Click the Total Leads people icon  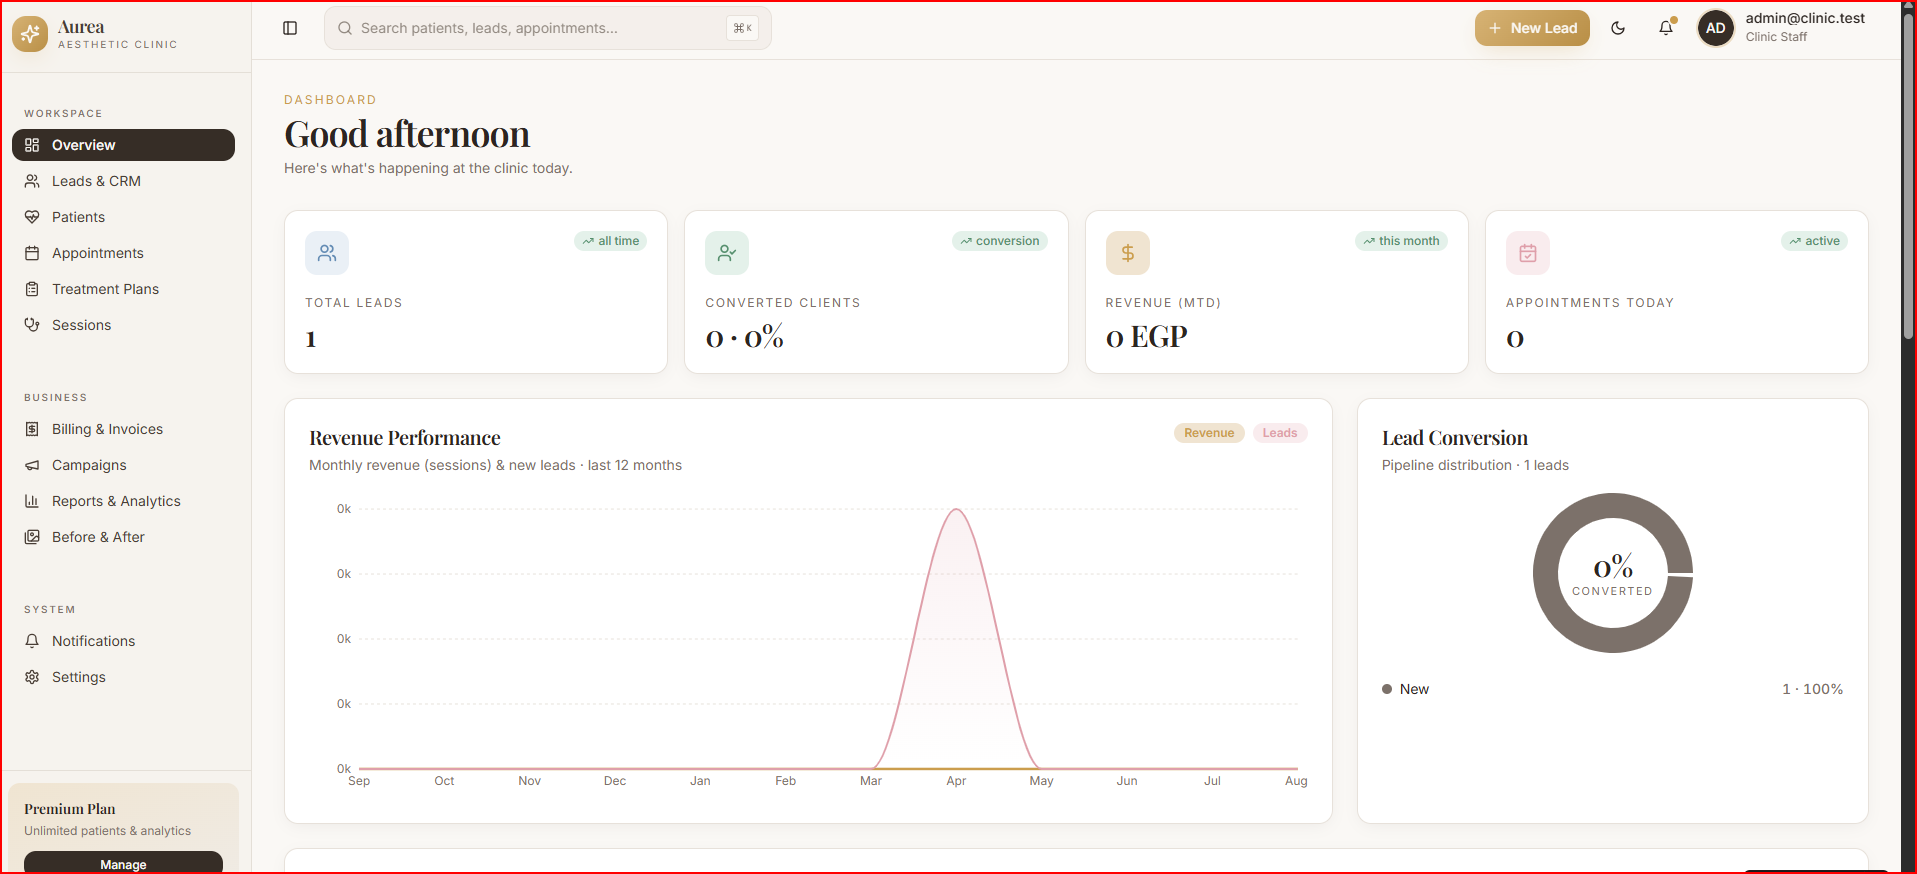tap(327, 253)
